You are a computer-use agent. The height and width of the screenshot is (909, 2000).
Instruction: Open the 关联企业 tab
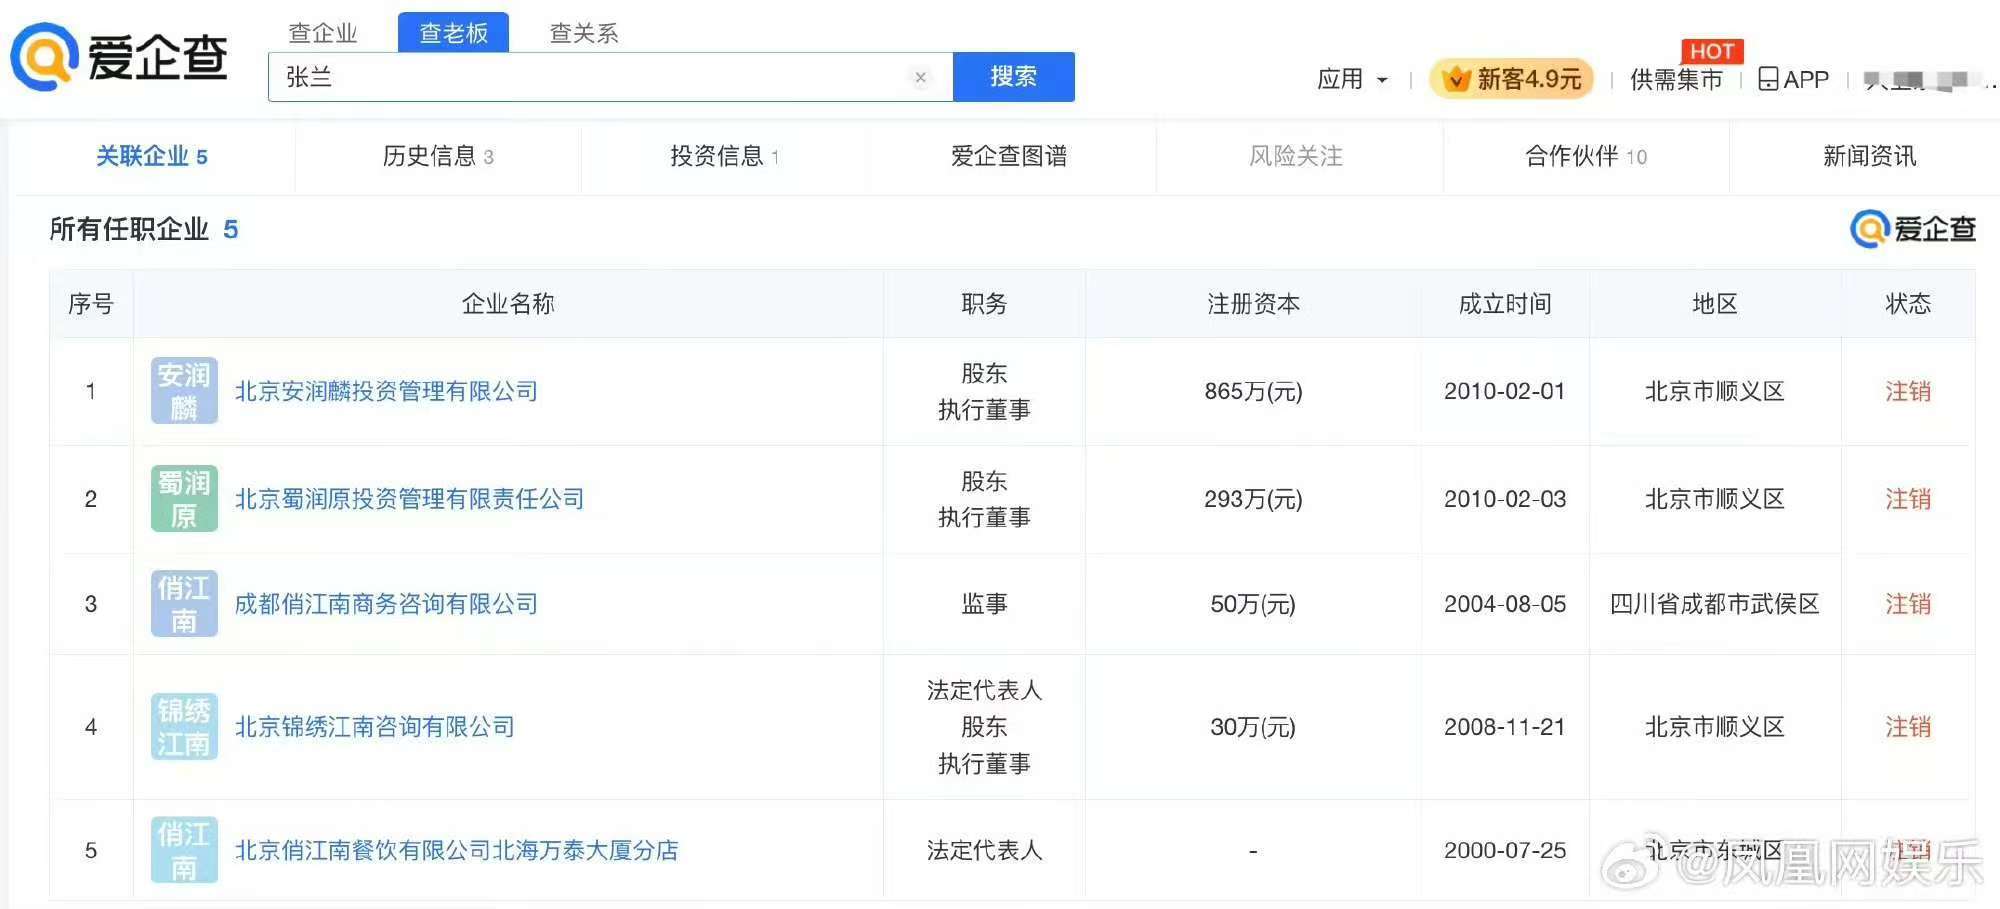pos(152,156)
